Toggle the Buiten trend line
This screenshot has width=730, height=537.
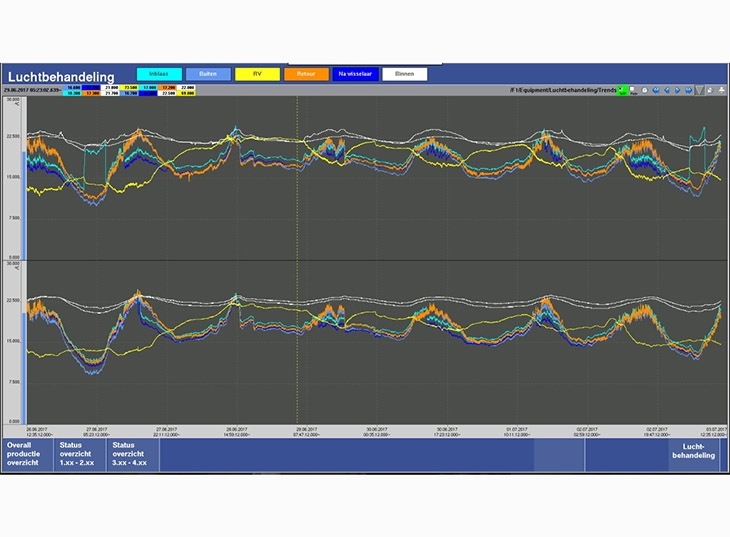click(x=208, y=74)
